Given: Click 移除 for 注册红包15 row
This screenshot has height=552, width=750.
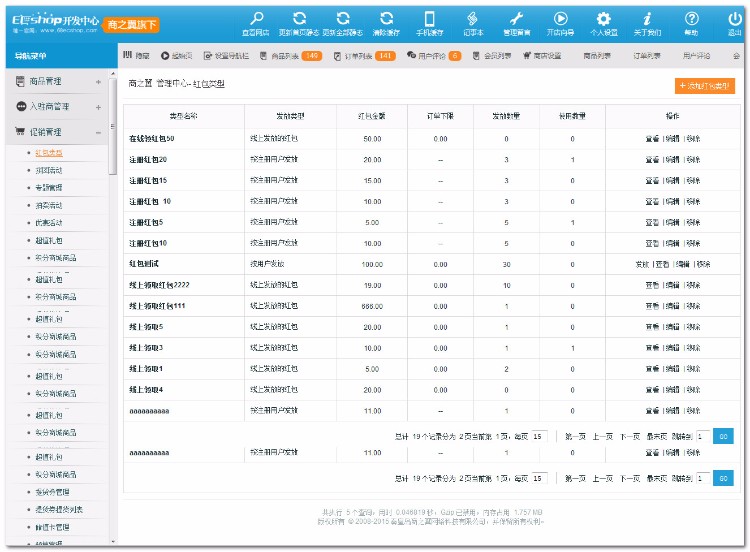Looking at the screenshot, I should point(693,181).
